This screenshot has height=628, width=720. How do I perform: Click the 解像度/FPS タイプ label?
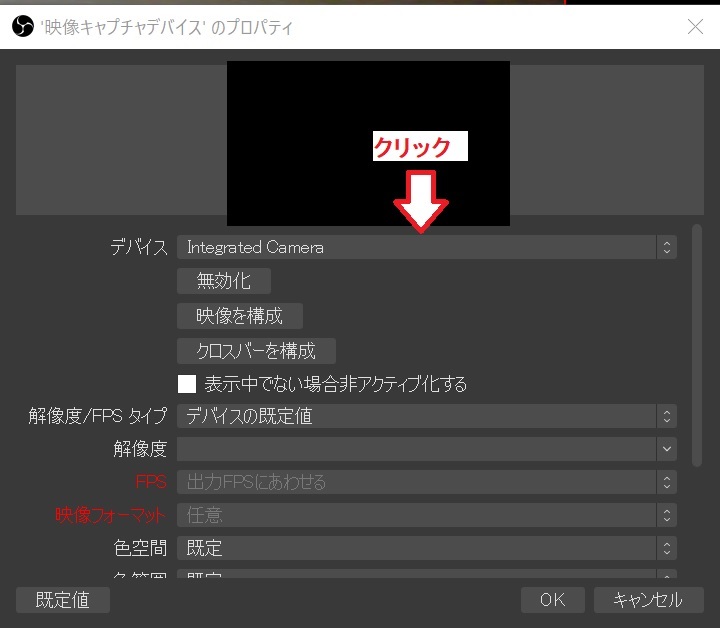pyautogui.click(x=98, y=416)
